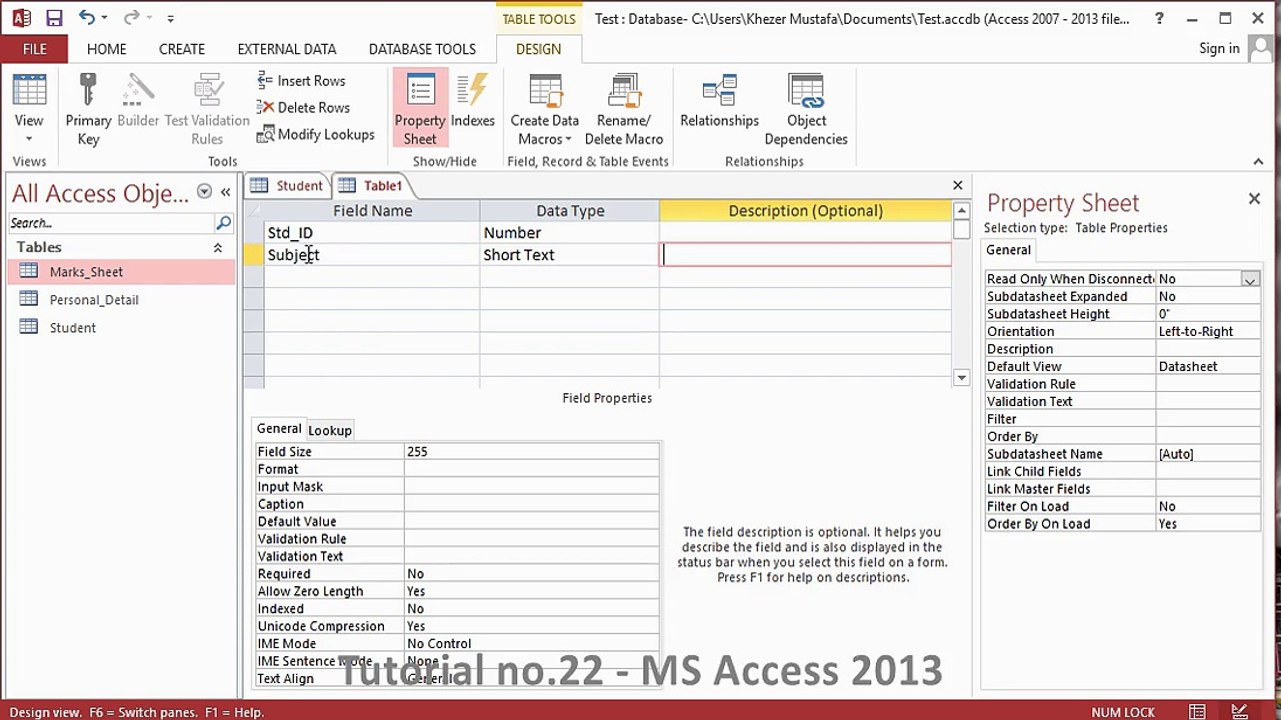The height and width of the screenshot is (720, 1281).
Task: Open the View button in ribbon
Action: click(x=29, y=111)
